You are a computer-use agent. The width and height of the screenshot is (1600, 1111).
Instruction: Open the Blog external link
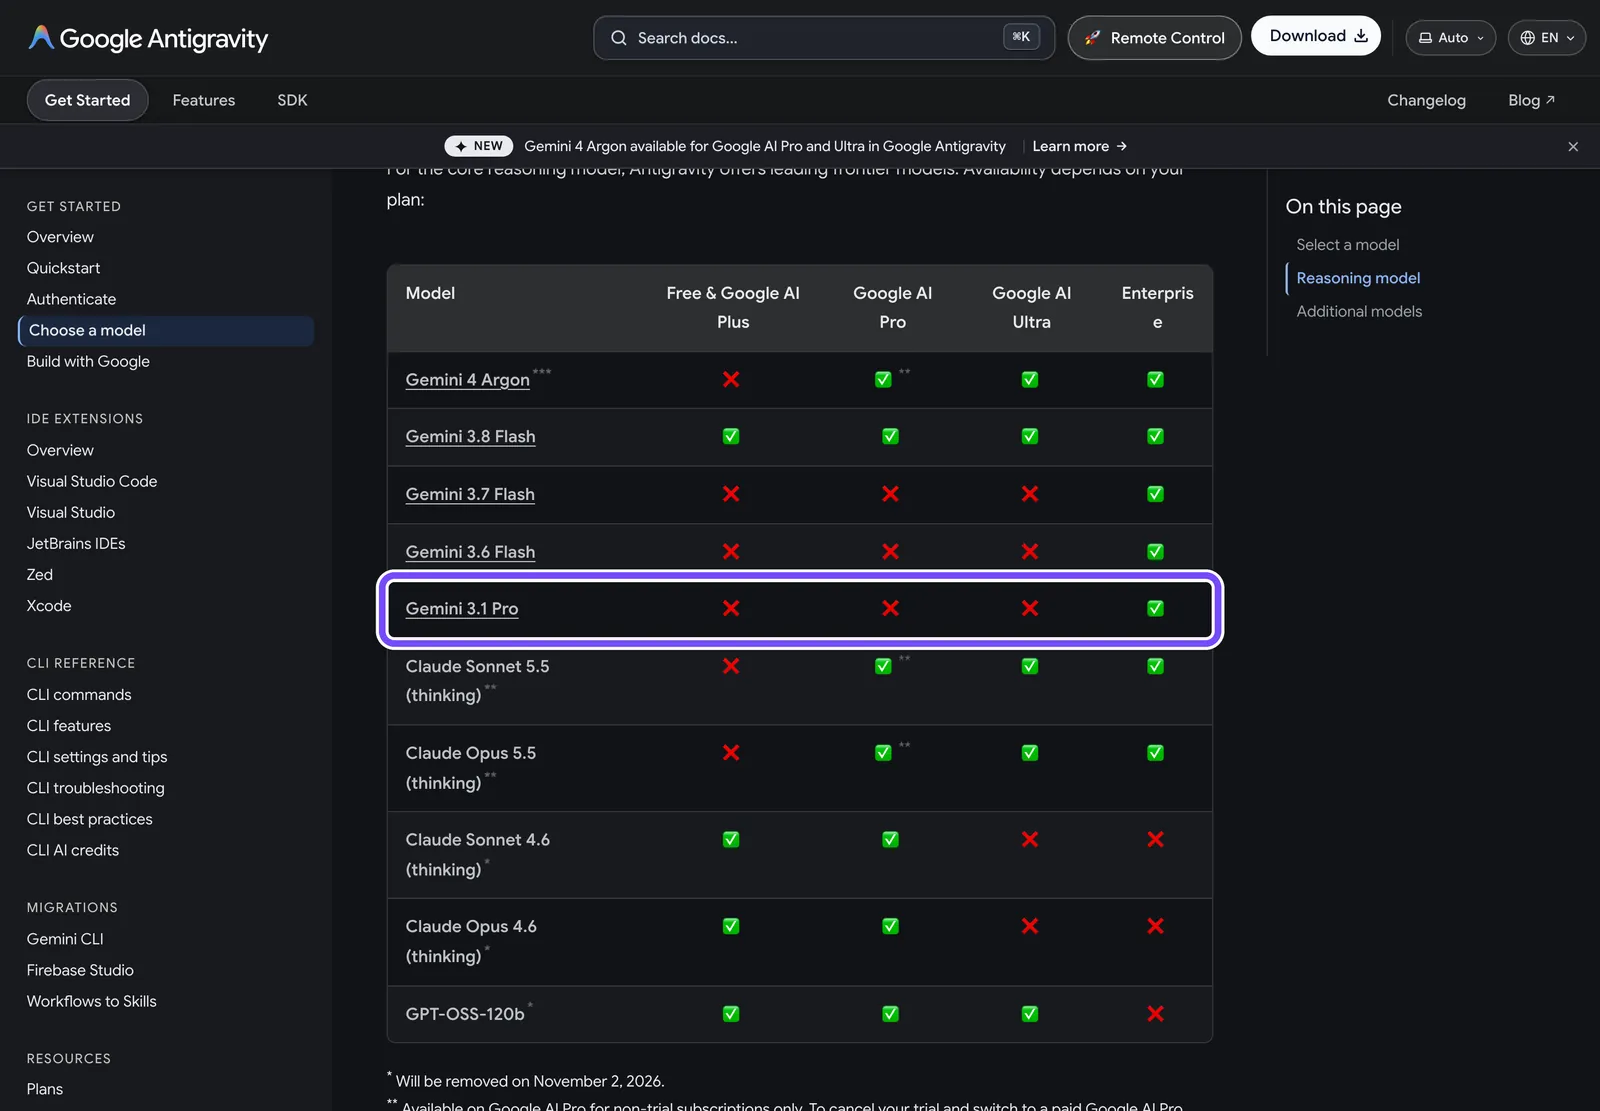[x=1531, y=100]
